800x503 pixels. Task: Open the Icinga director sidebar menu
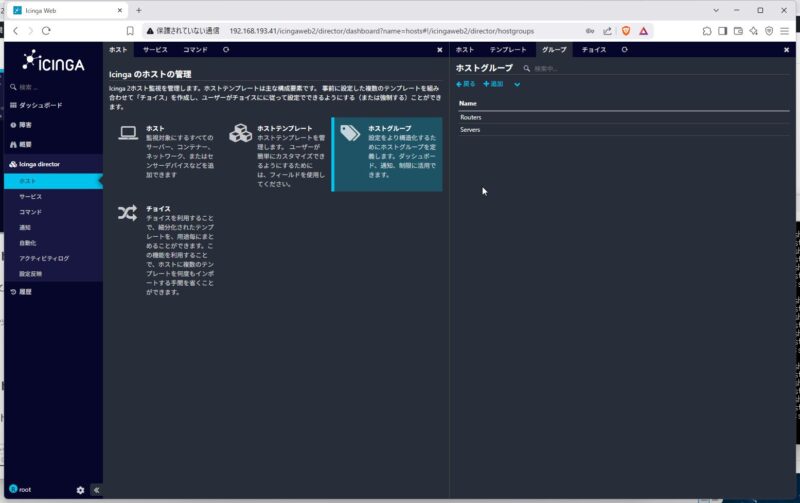pos(39,164)
